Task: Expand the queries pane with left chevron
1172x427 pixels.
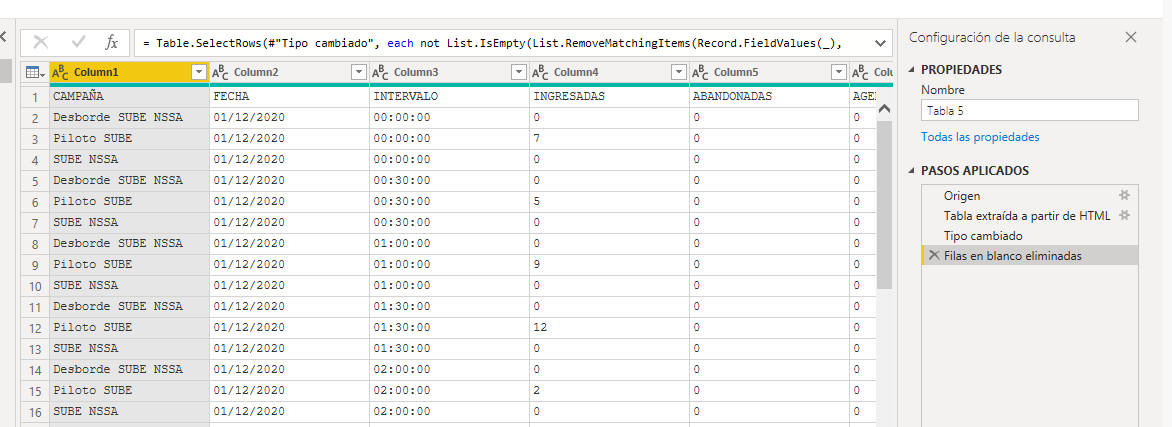Action: click(x=2, y=36)
